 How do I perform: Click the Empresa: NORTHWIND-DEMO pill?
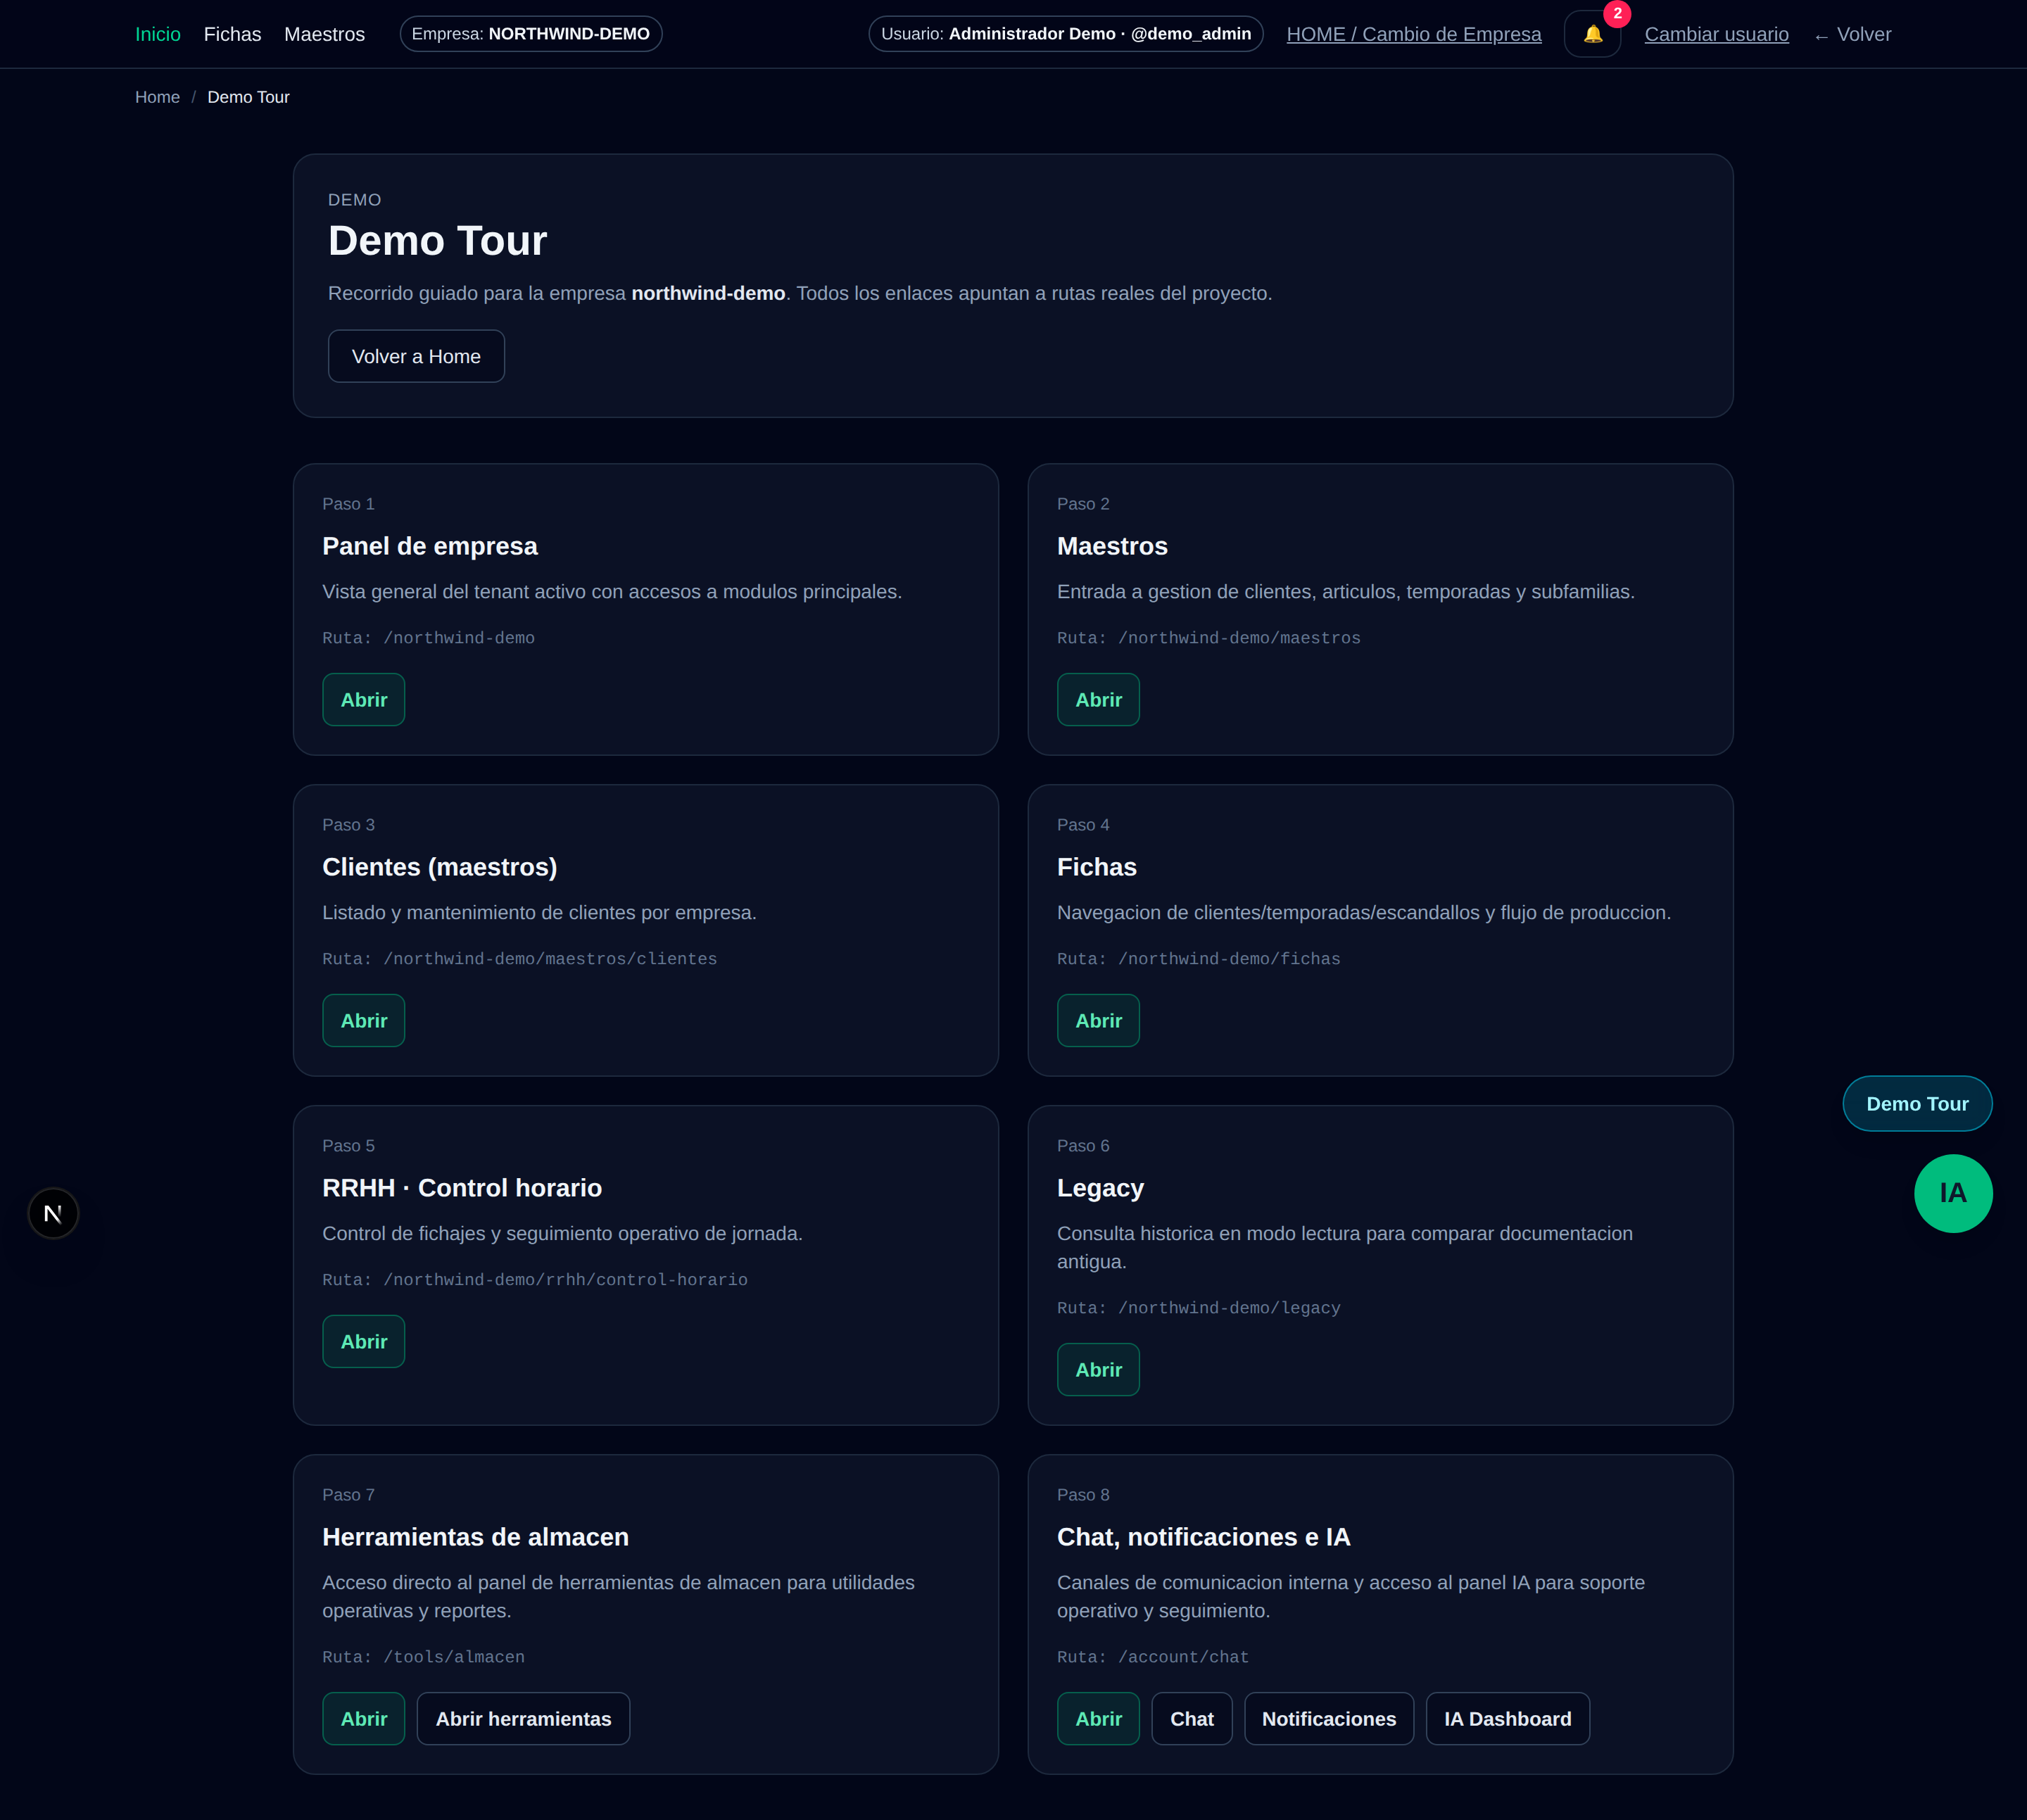pyautogui.click(x=530, y=33)
